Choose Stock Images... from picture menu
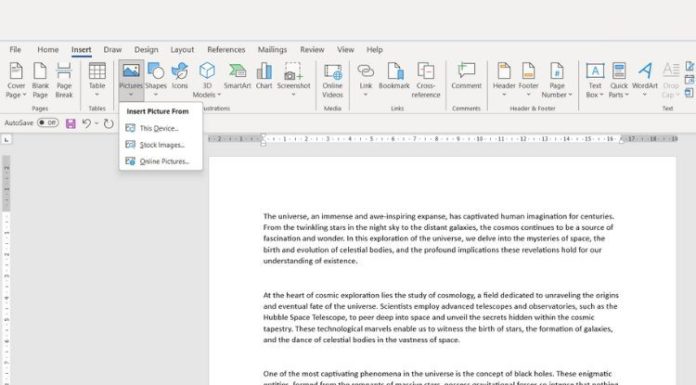 [x=161, y=145]
